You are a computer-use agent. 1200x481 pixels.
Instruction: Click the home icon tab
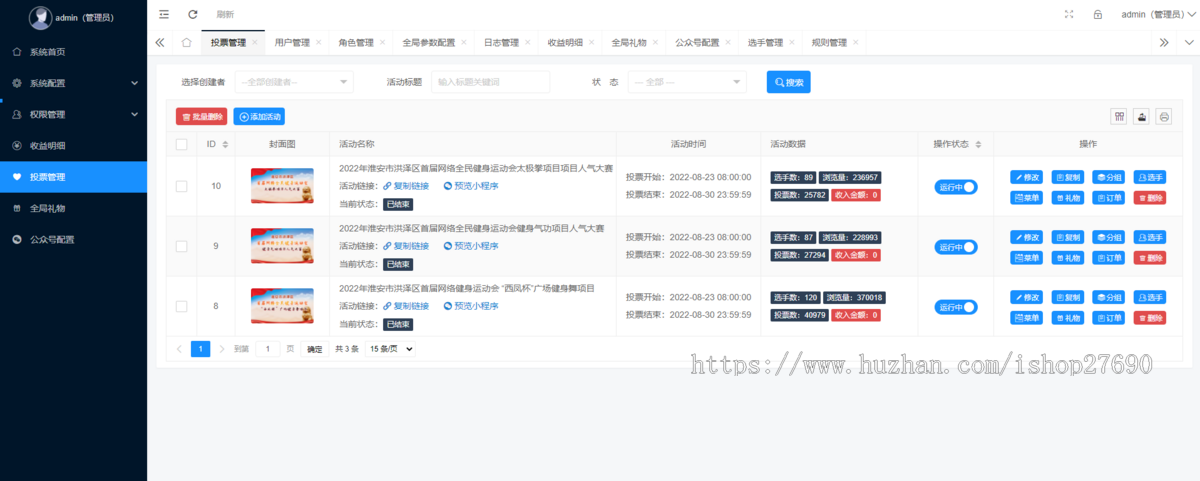click(186, 43)
